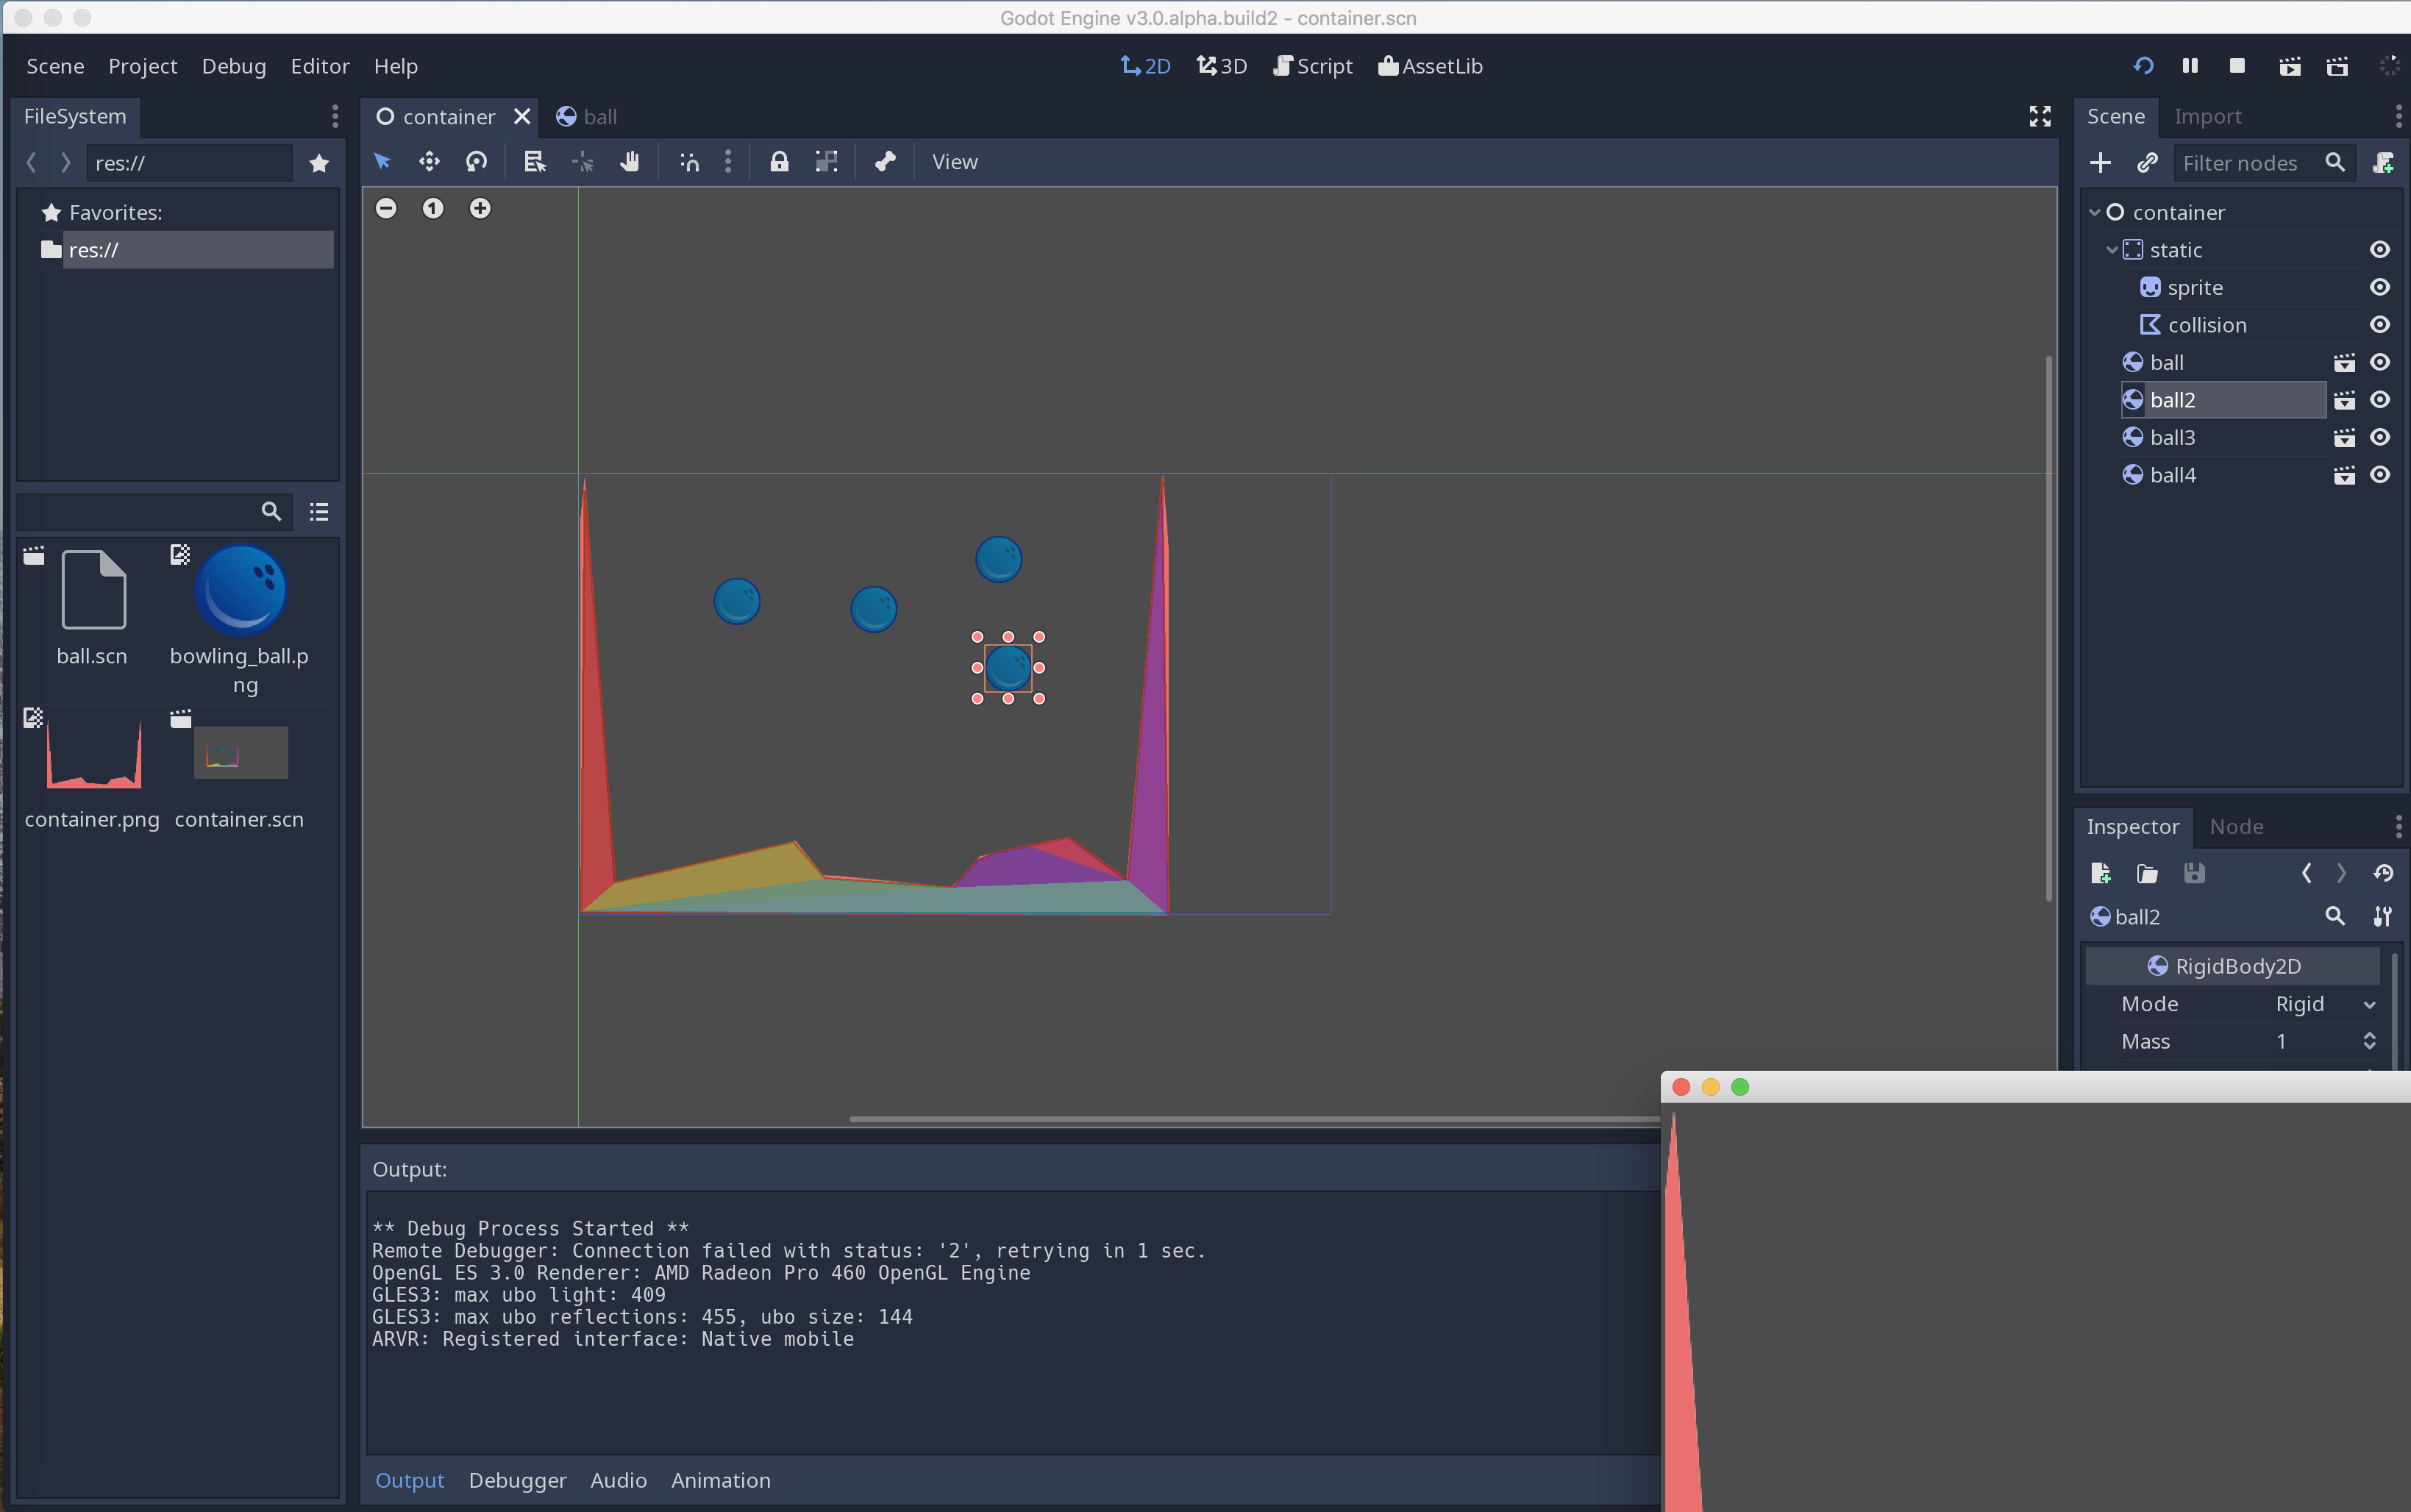Play the edited scene clapperboard icon

[2290, 66]
